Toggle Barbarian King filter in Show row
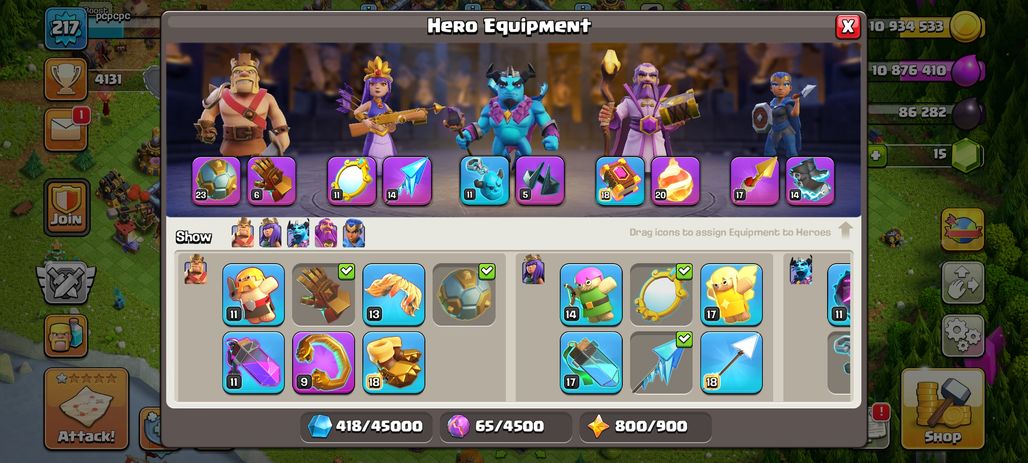The width and height of the screenshot is (1028, 463). (243, 233)
